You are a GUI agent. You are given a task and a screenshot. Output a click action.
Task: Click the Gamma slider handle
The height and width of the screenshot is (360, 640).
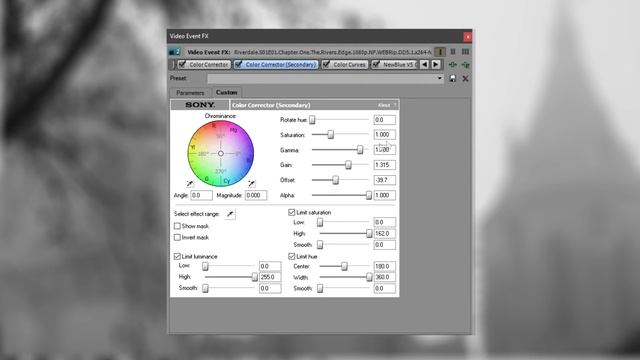(x=360, y=150)
